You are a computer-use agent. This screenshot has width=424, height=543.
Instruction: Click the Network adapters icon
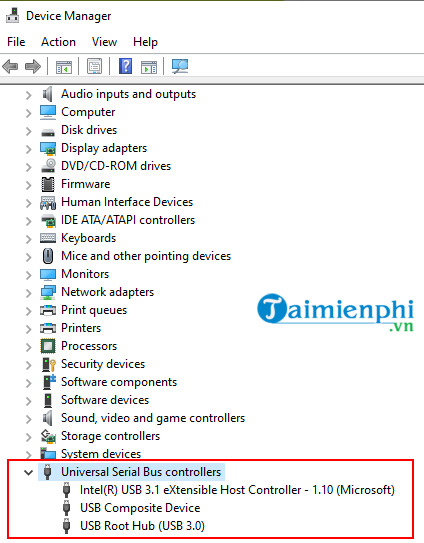click(x=48, y=292)
